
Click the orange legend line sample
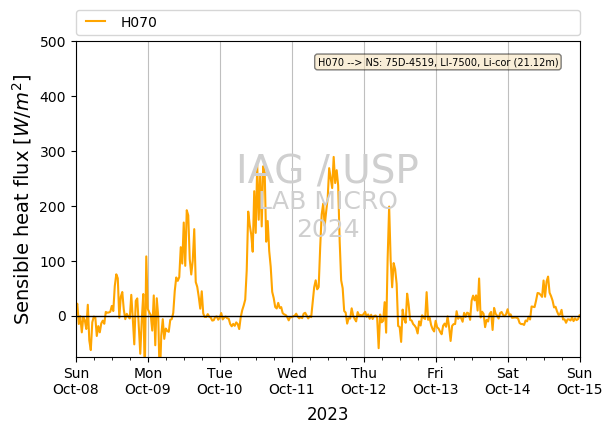[96, 22]
